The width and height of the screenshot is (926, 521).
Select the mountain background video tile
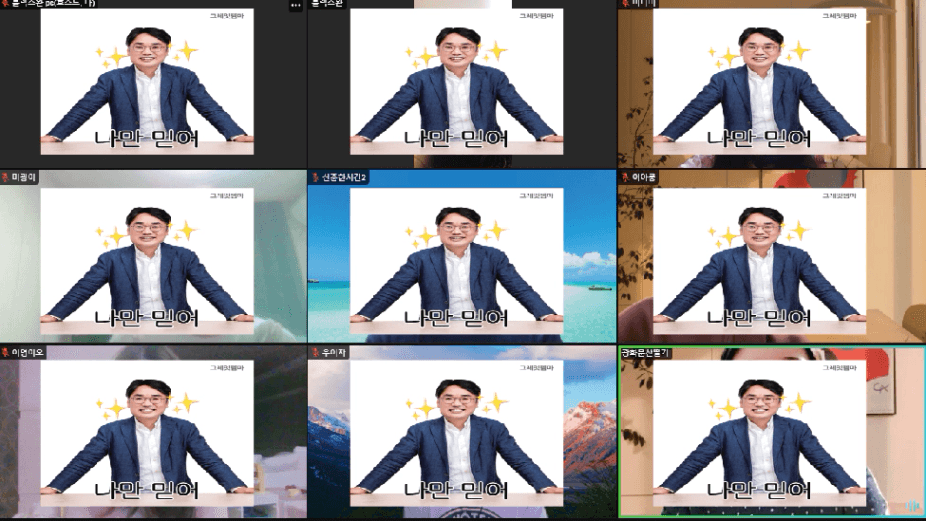462,432
